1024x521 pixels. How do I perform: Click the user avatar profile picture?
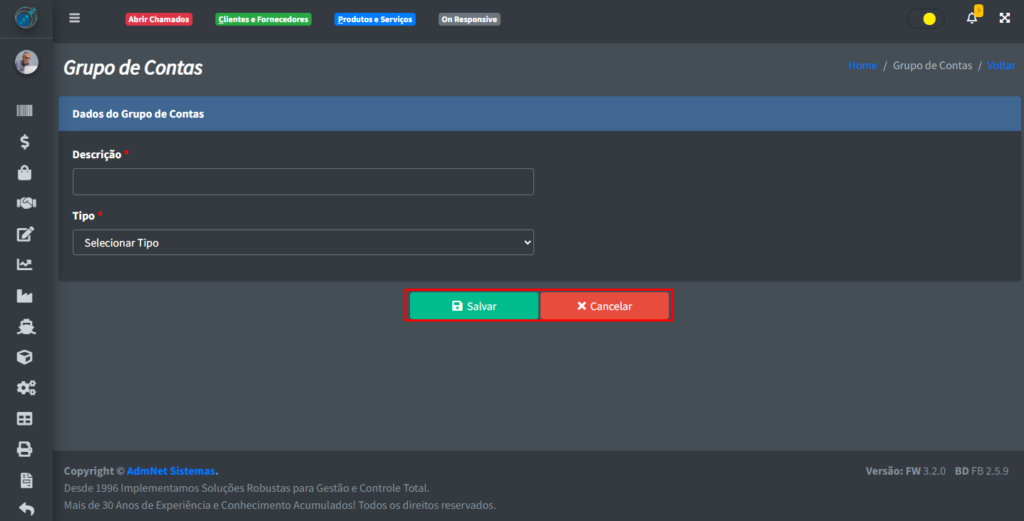pos(26,62)
